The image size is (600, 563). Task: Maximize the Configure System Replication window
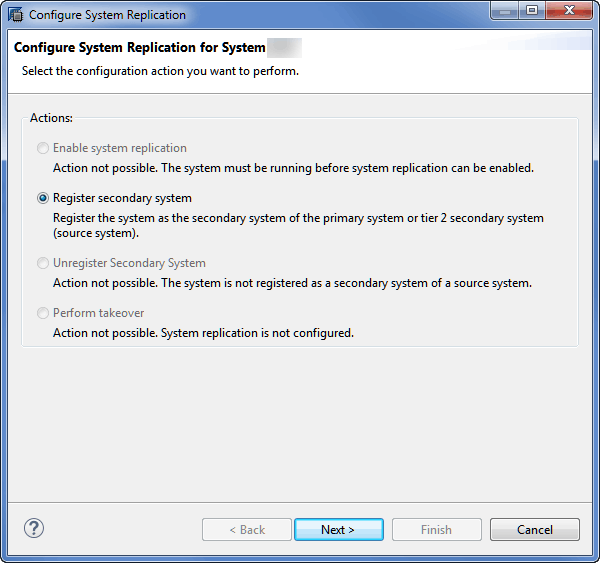(x=531, y=12)
